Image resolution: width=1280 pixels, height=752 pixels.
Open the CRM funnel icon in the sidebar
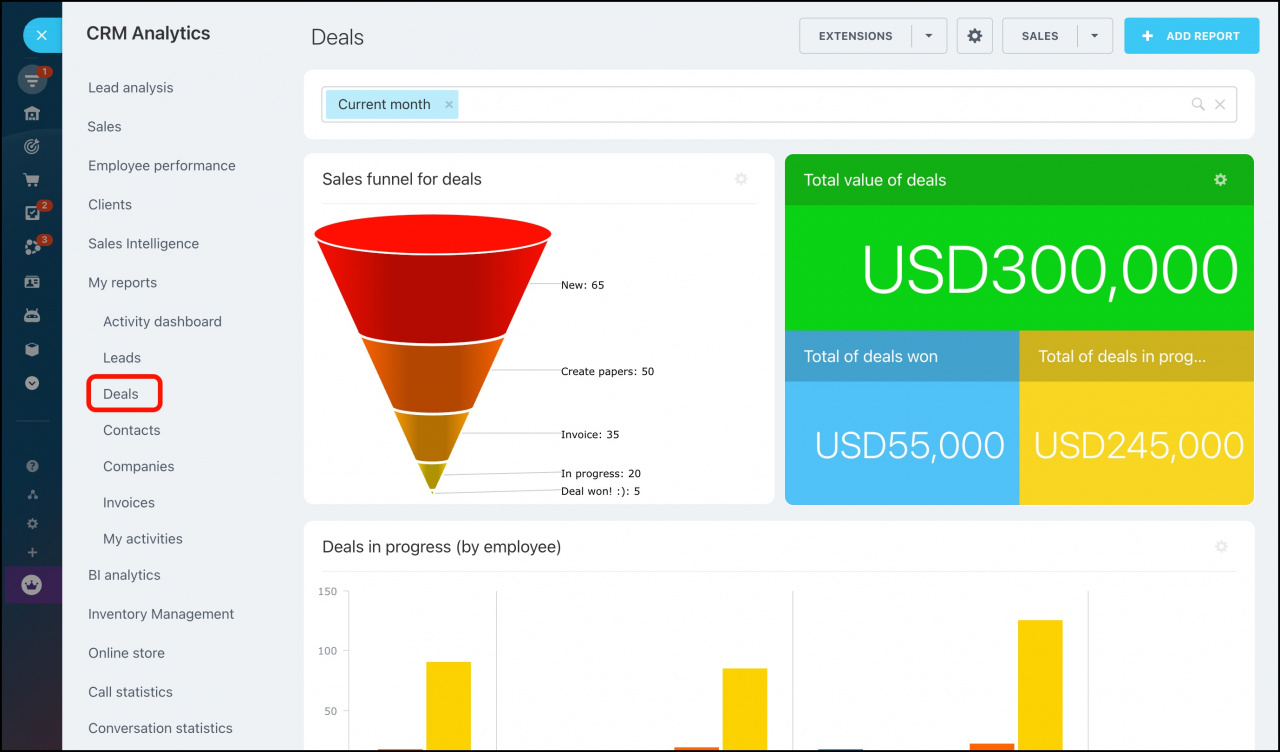click(x=33, y=80)
